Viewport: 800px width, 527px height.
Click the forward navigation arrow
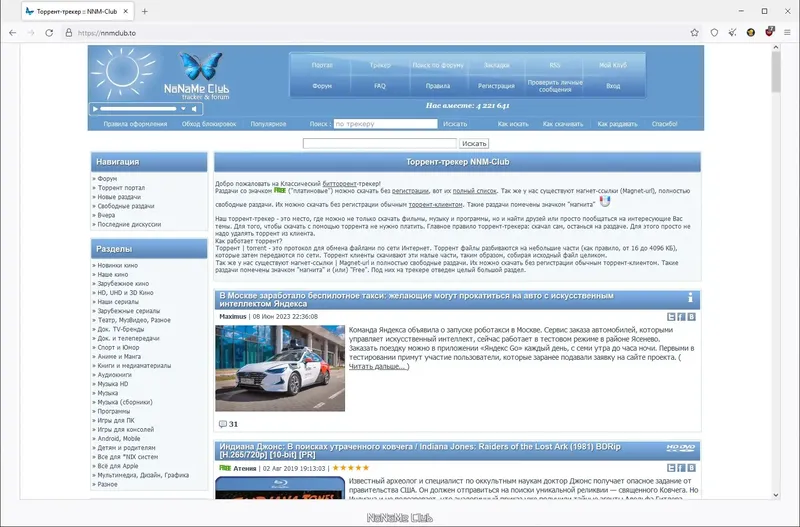pos(31,33)
